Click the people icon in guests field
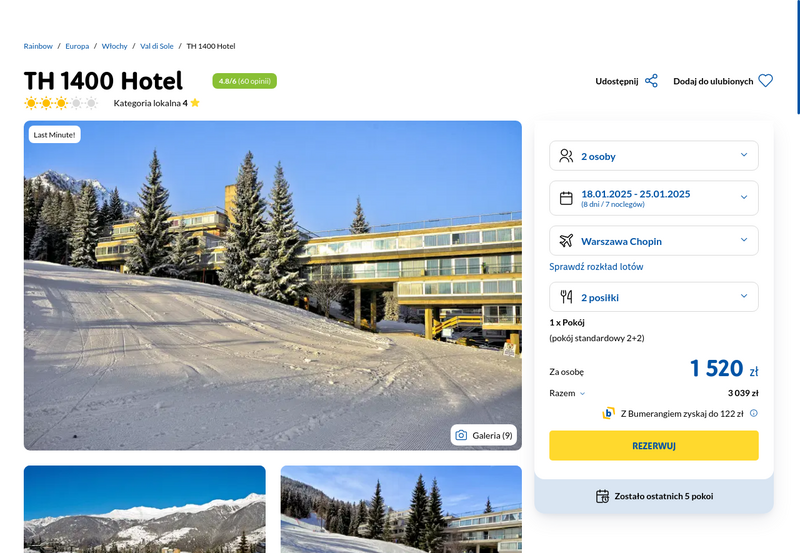 click(x=566, y=156)
